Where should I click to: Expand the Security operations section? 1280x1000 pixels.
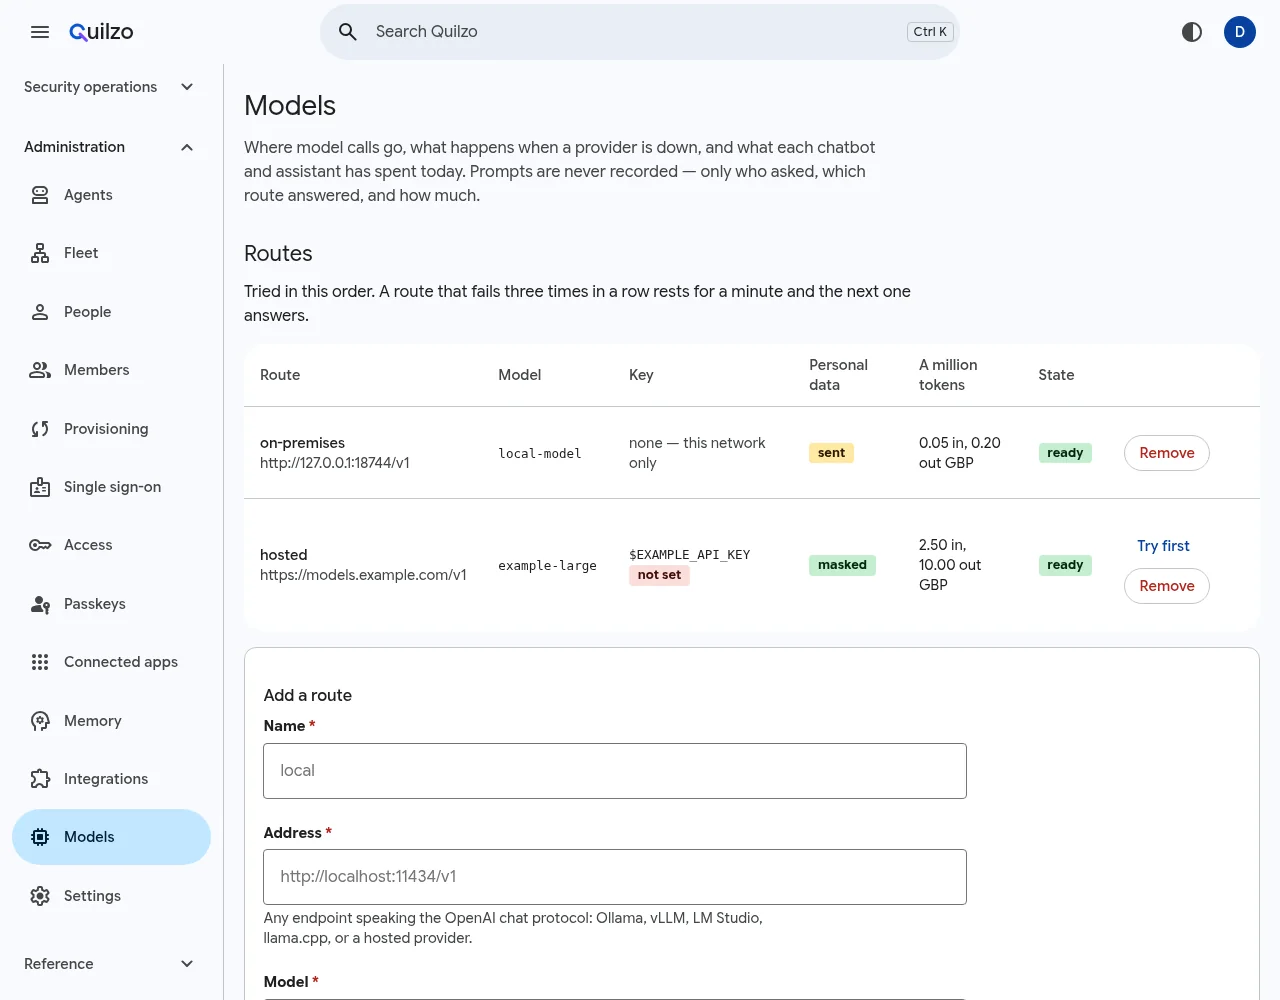pos(110,87)
